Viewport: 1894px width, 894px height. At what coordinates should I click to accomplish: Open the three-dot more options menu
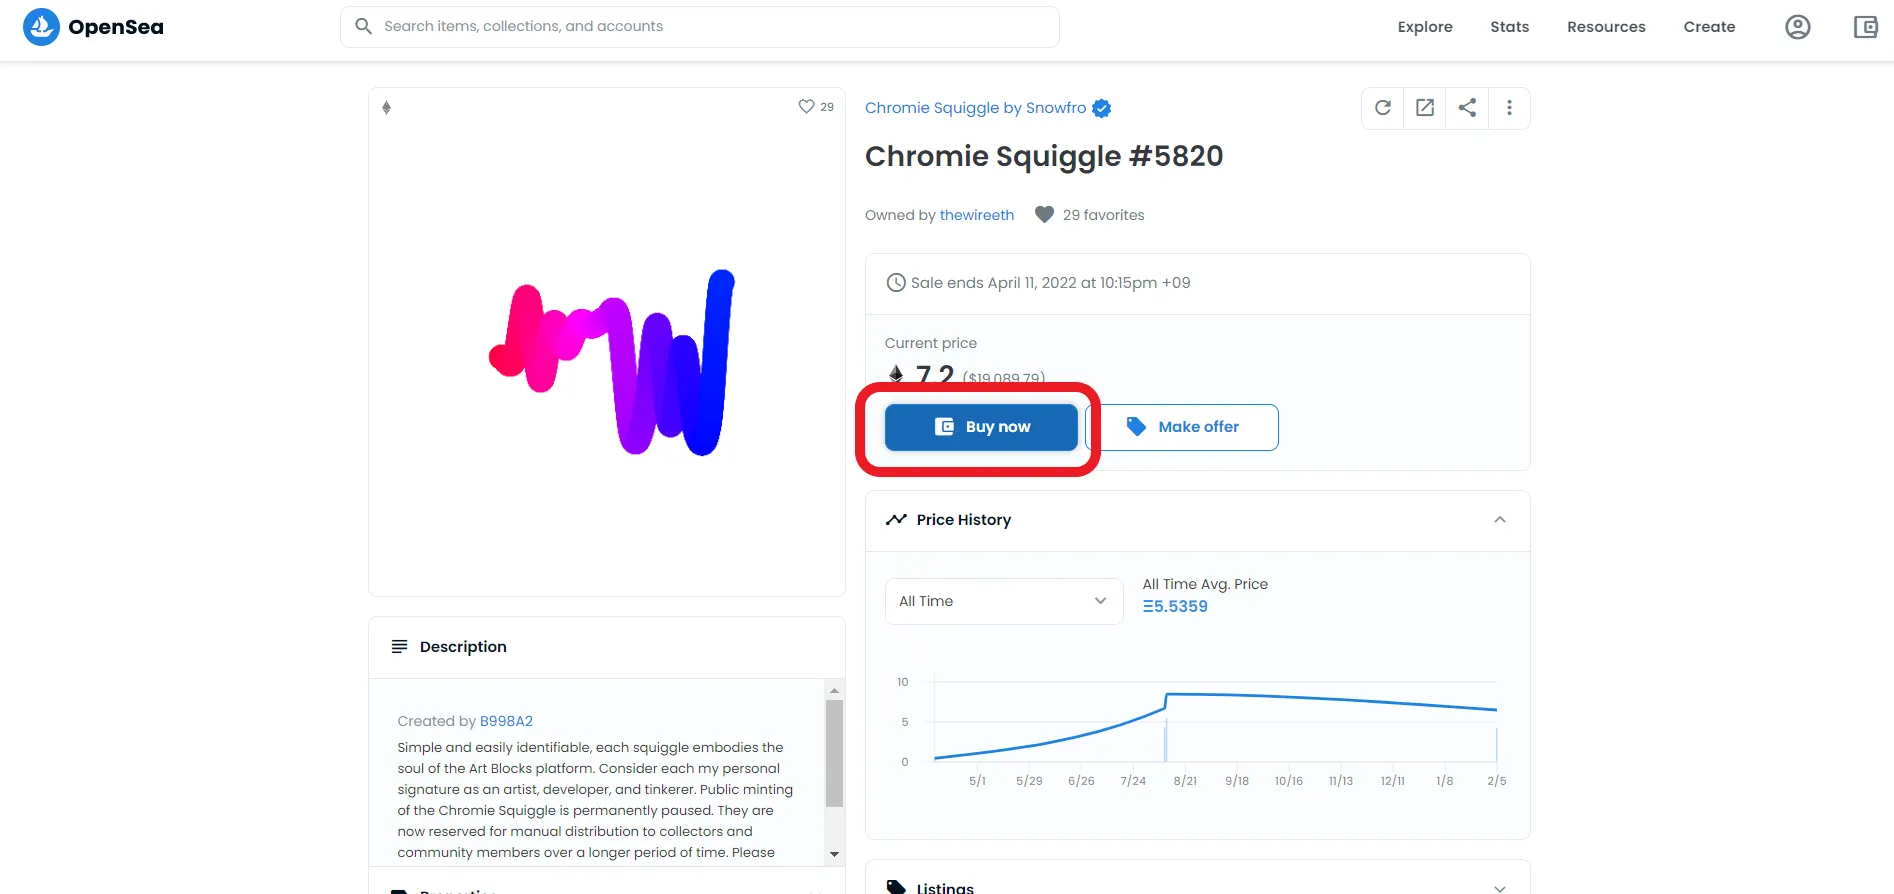click(1509, 108)
